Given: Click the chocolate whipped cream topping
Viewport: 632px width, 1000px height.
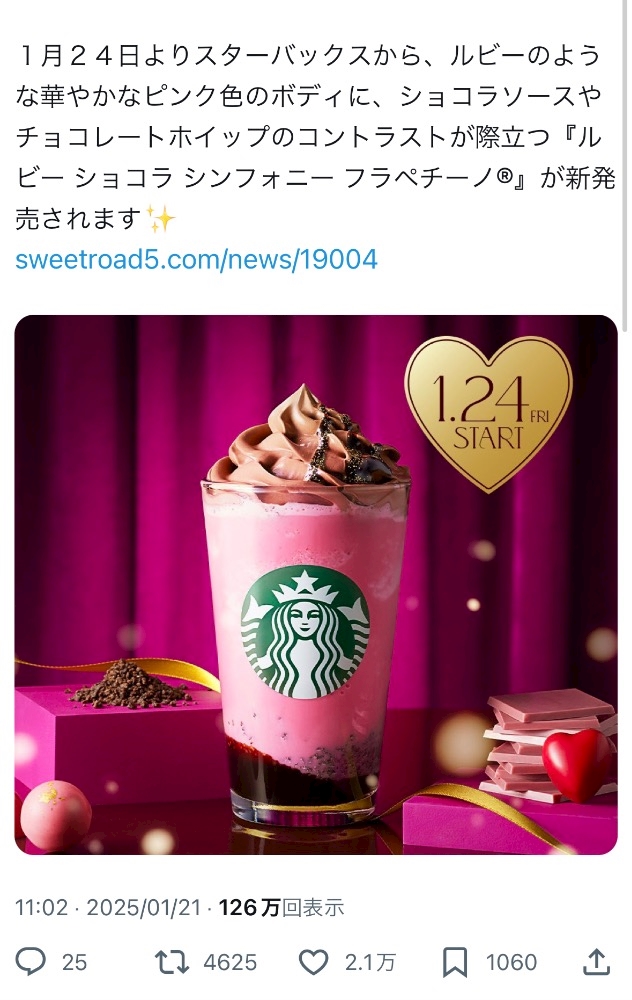Looking at the screenshot, I should tap(307, 439).
